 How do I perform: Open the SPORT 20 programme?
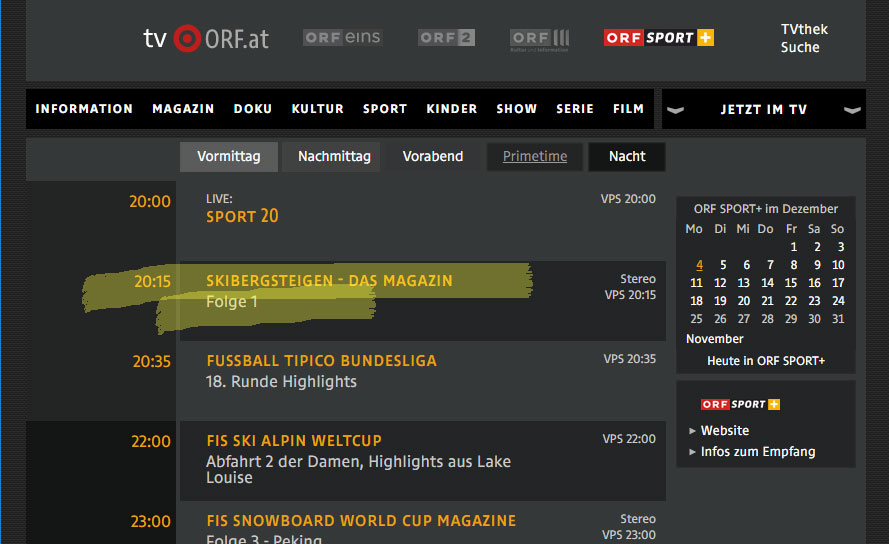242,216
